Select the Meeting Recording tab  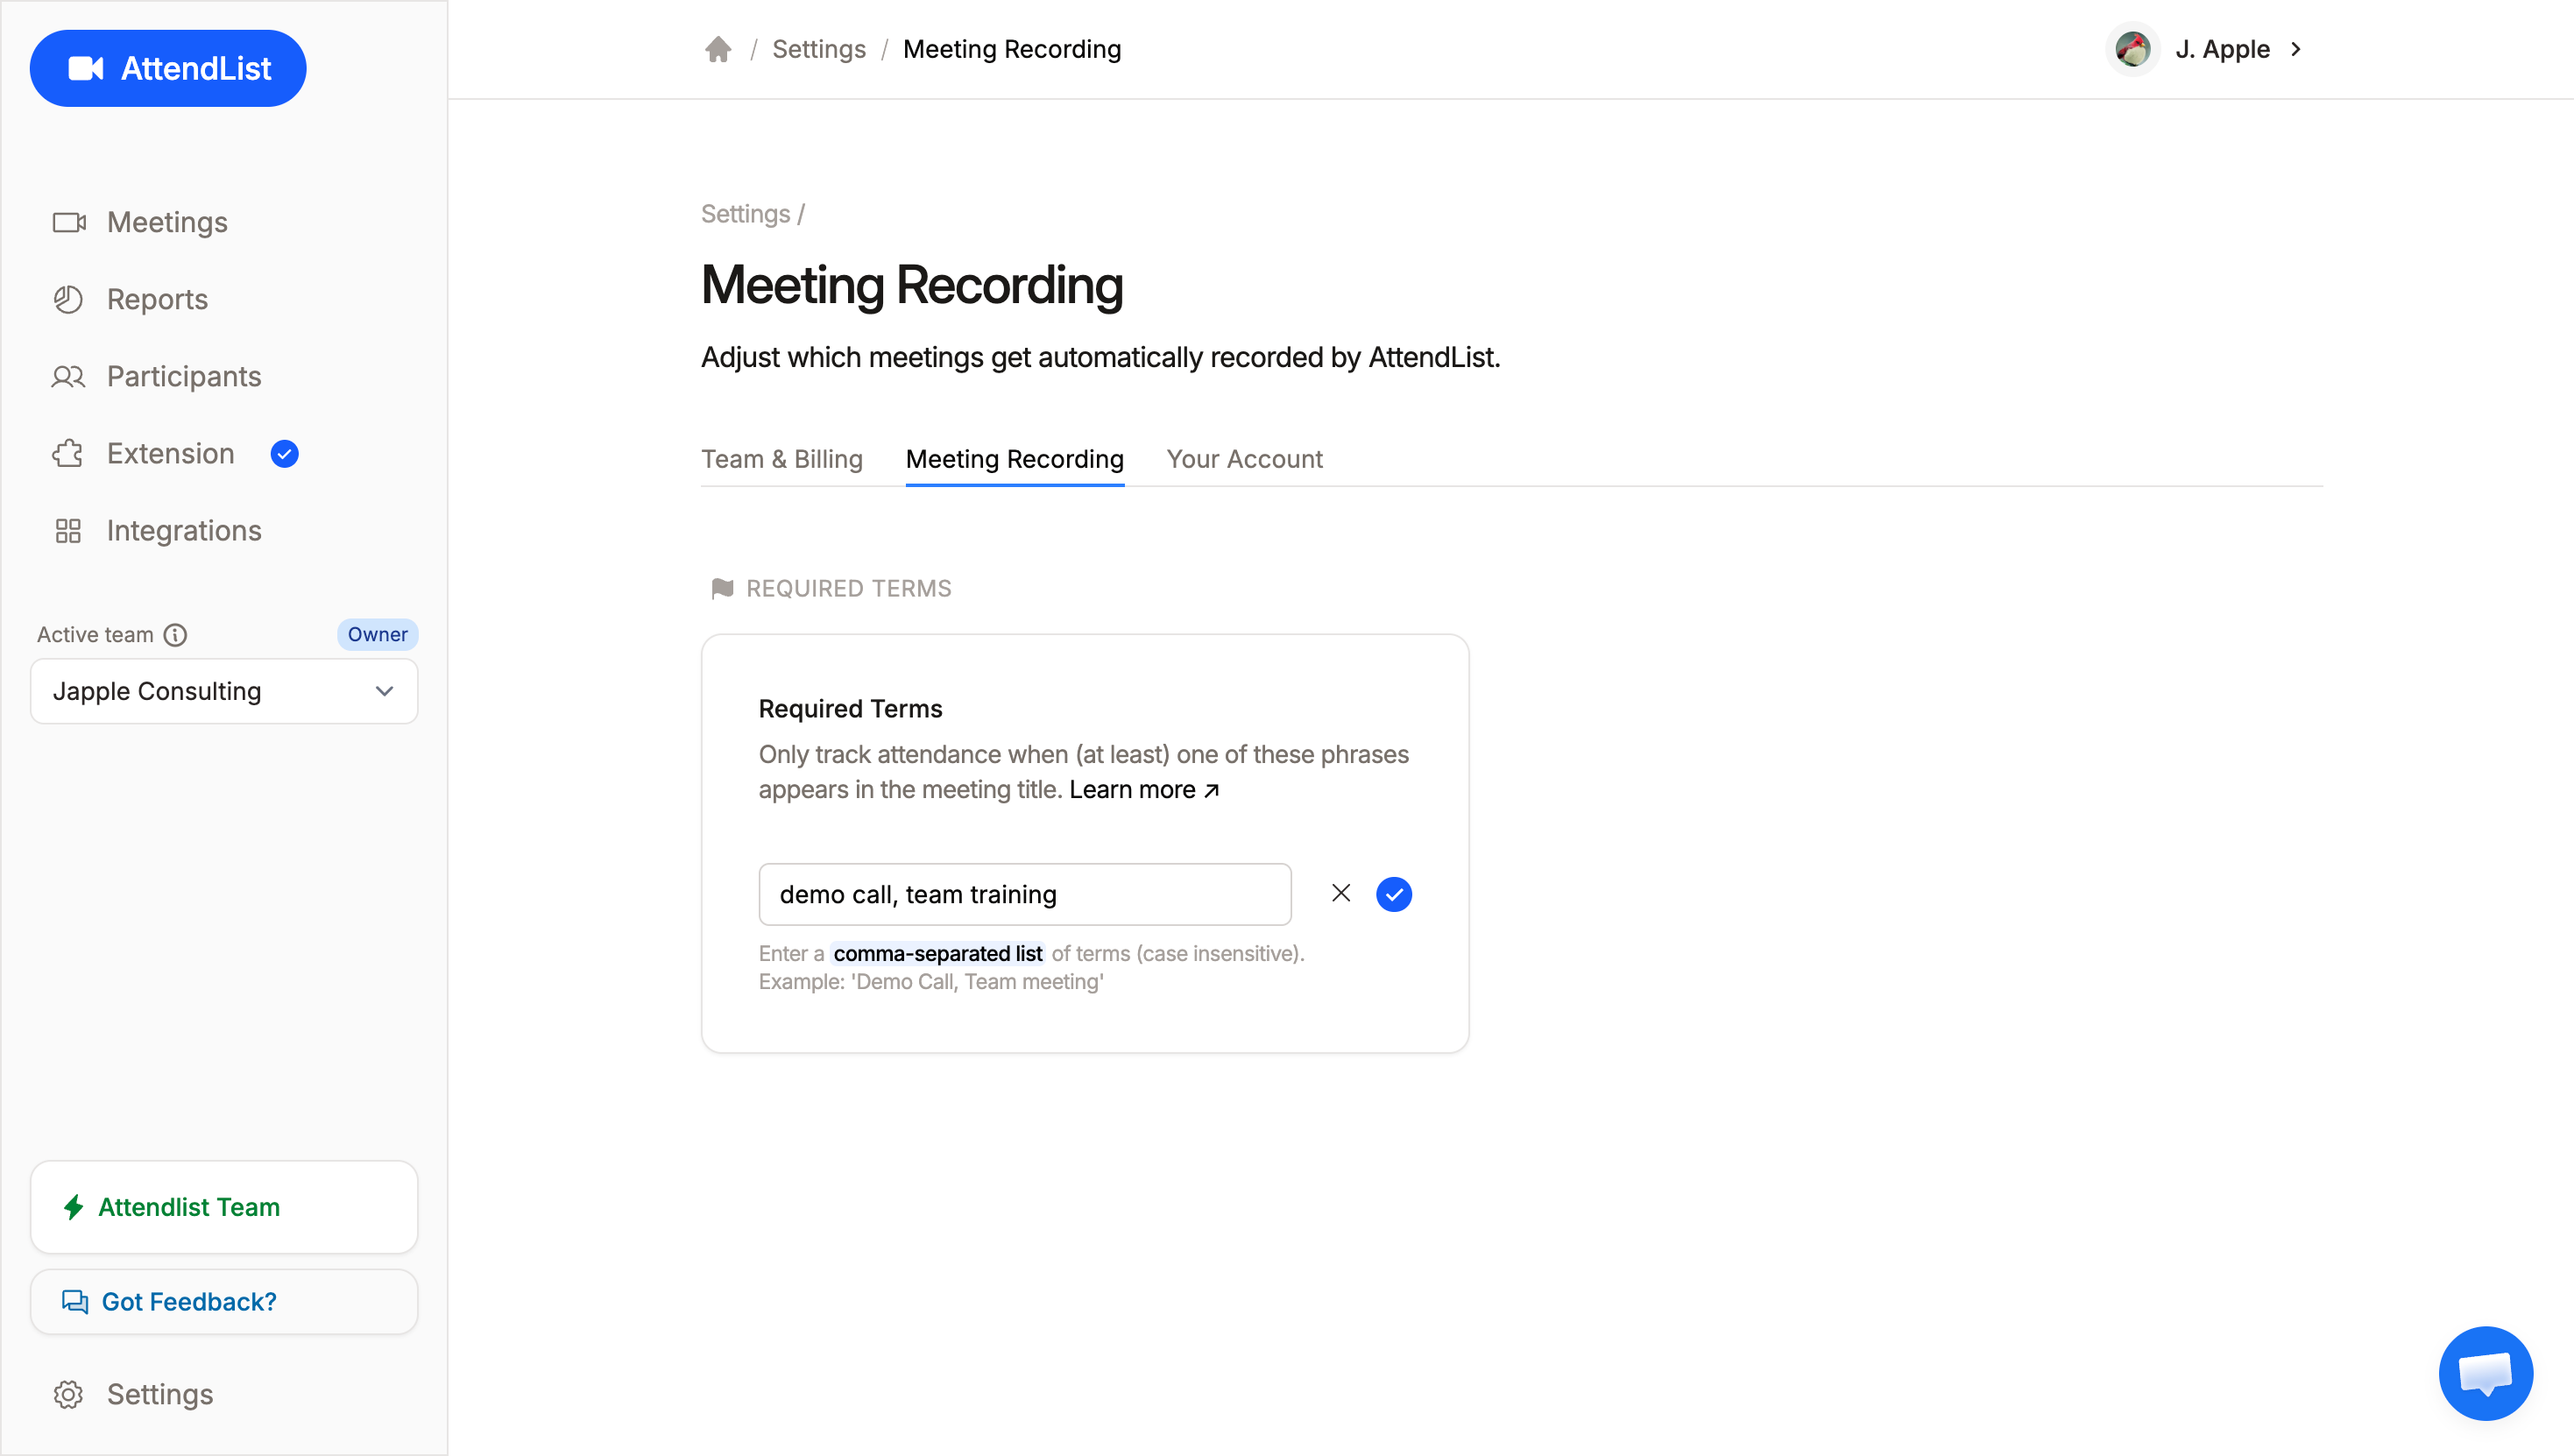pyautogui.click(x=1014, y=459)
